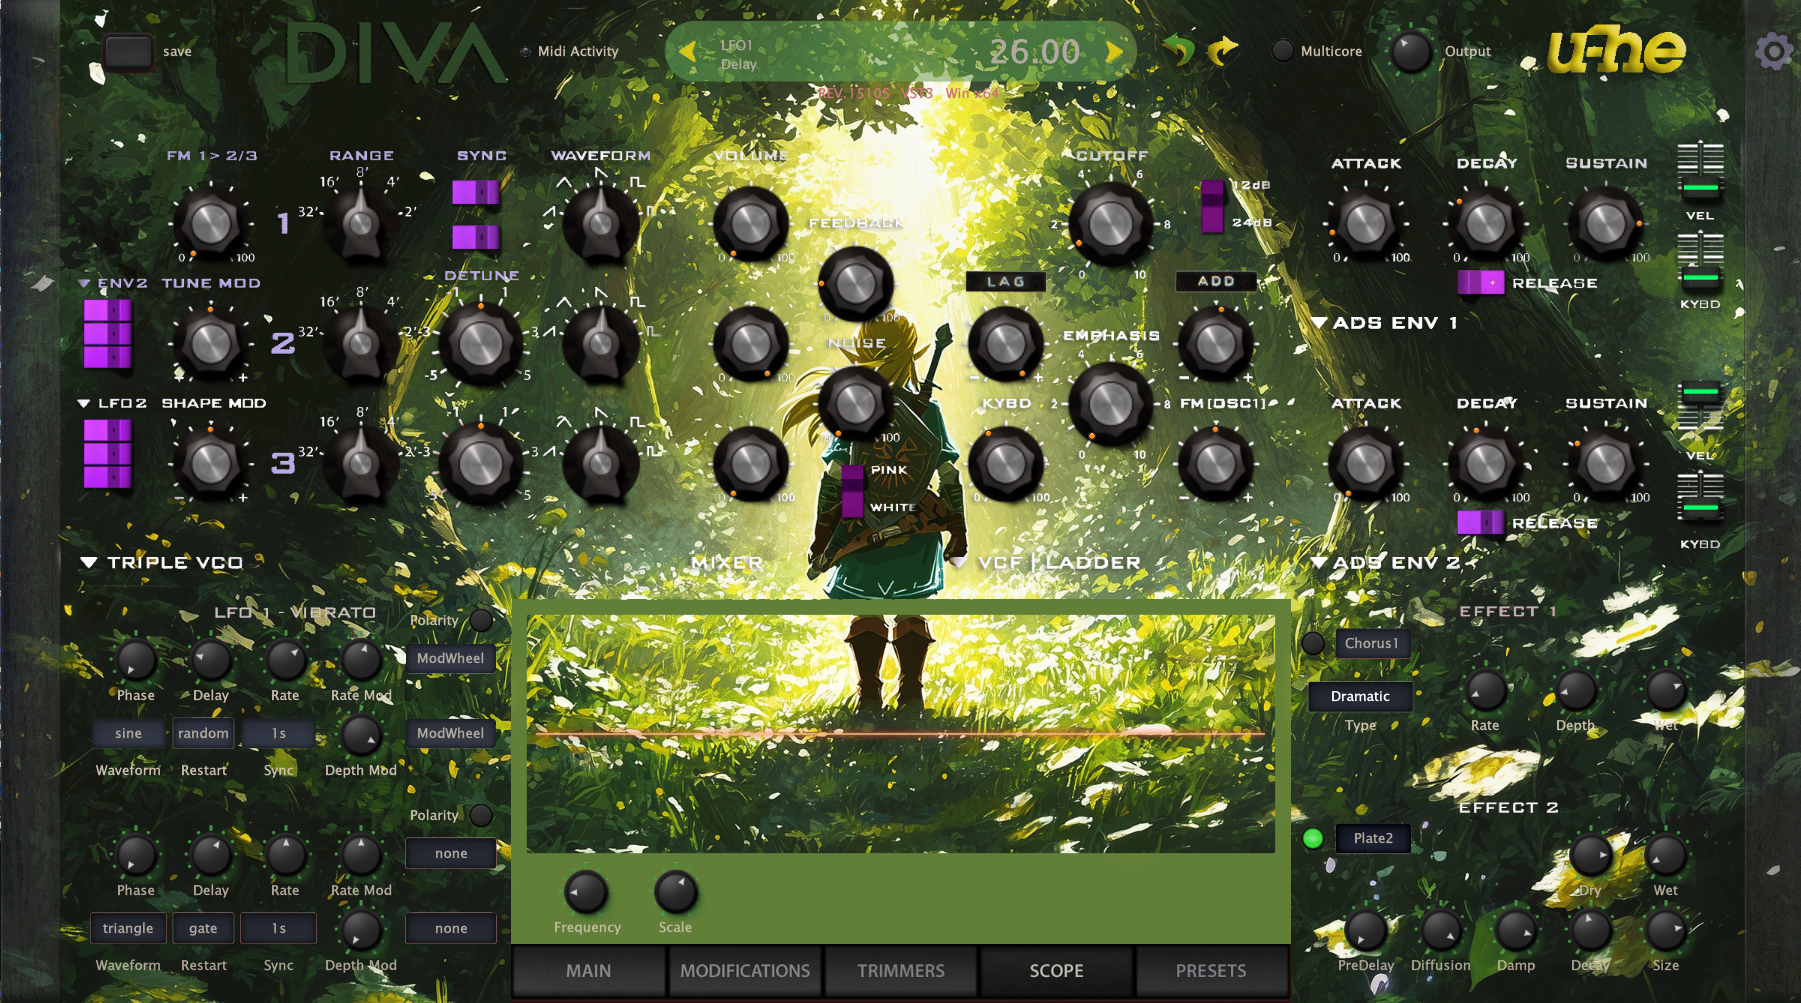
Task: Open the LFO 1 sine waveform selector
Action: 128,733
